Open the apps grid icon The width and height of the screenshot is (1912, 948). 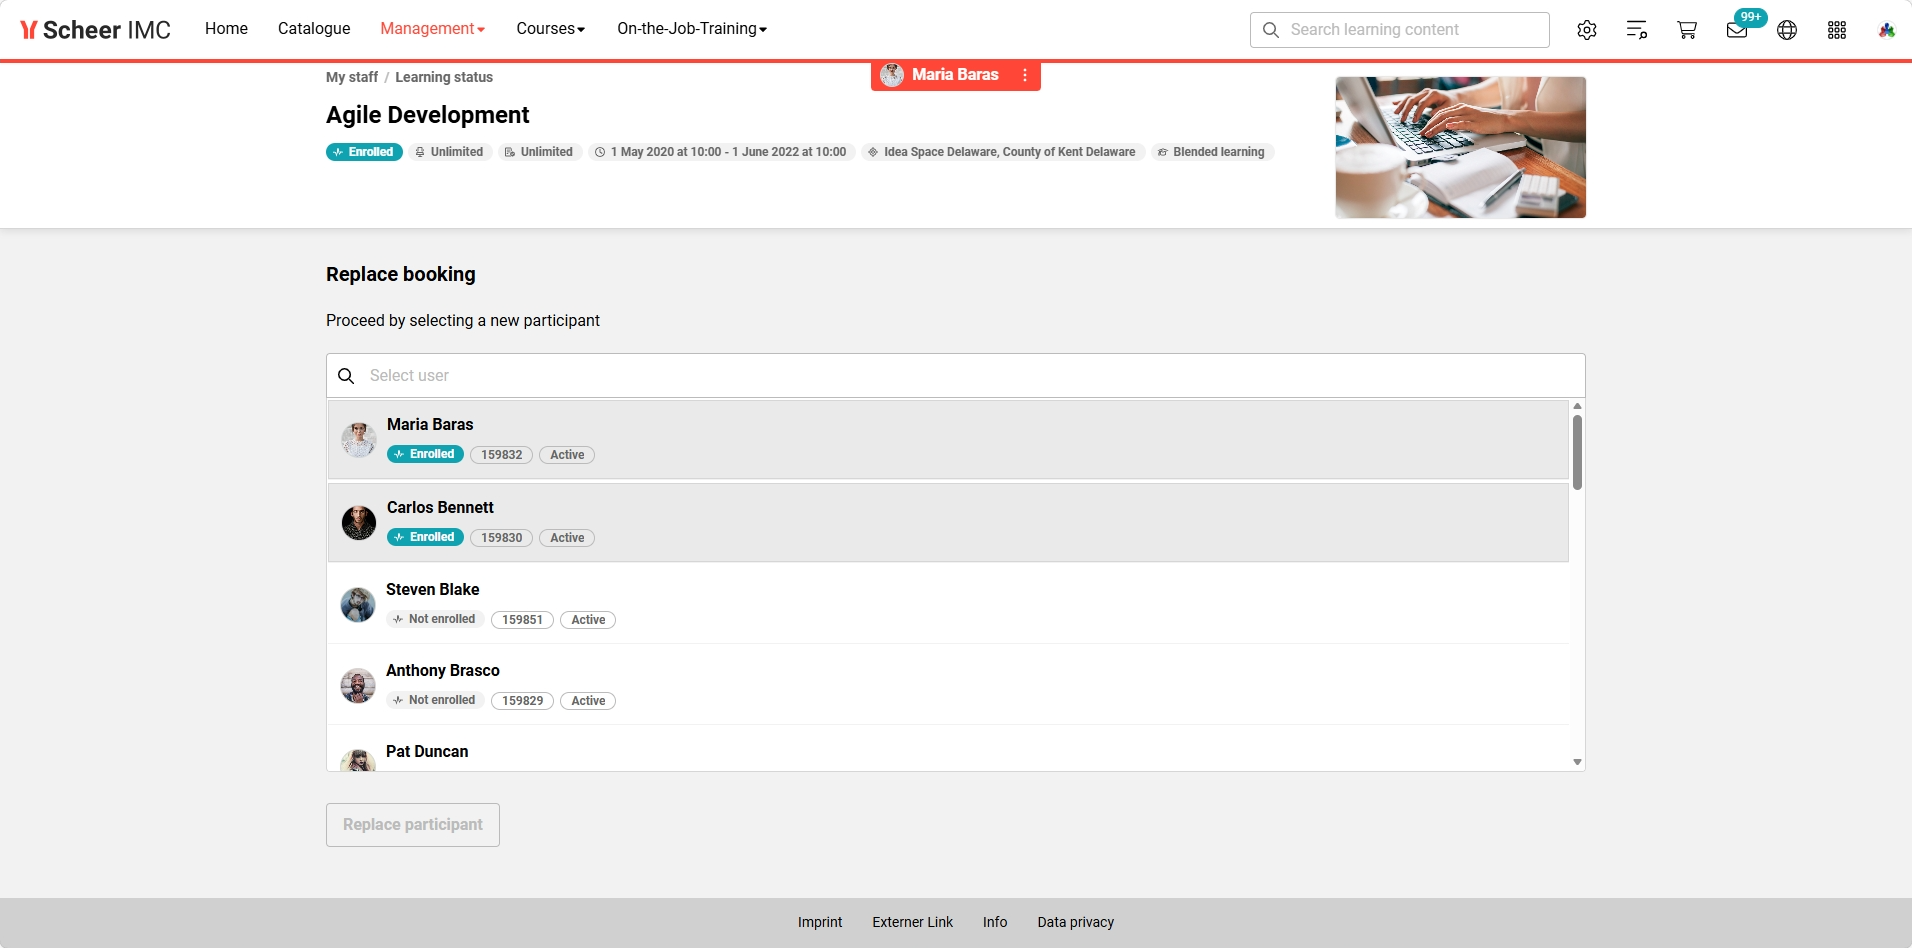tap(1837, 30)
